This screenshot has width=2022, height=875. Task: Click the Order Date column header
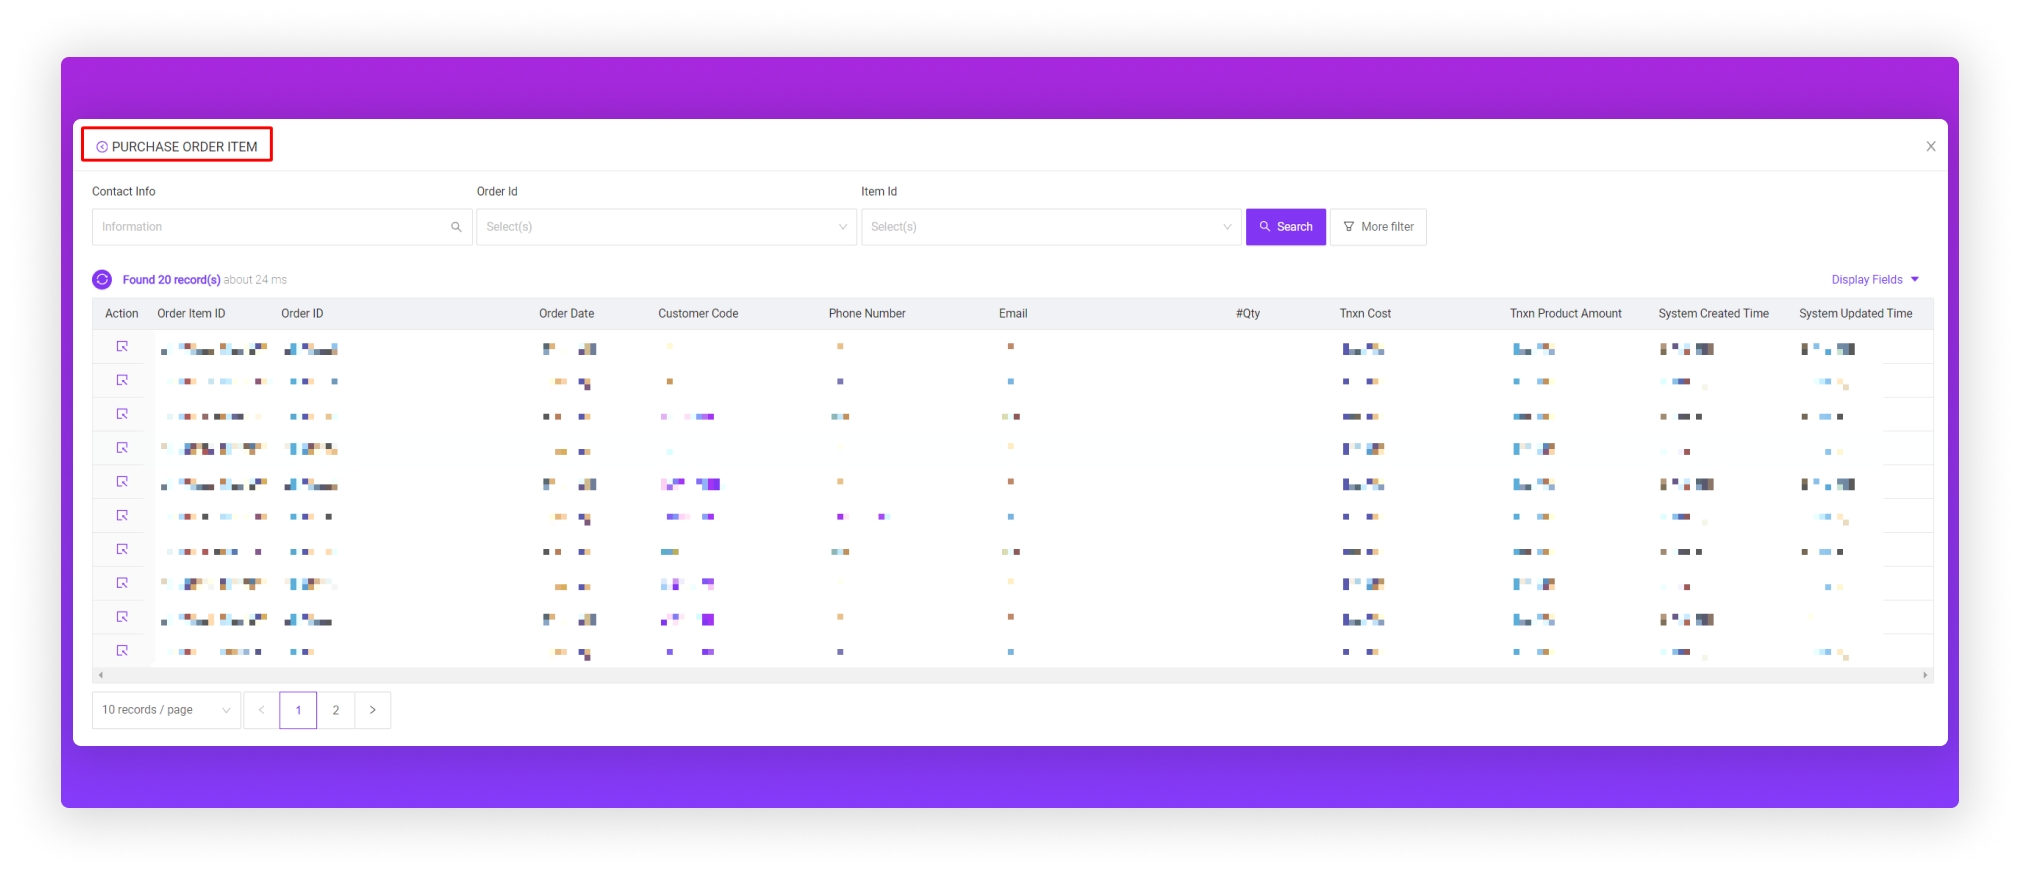(x=566, y=314)
